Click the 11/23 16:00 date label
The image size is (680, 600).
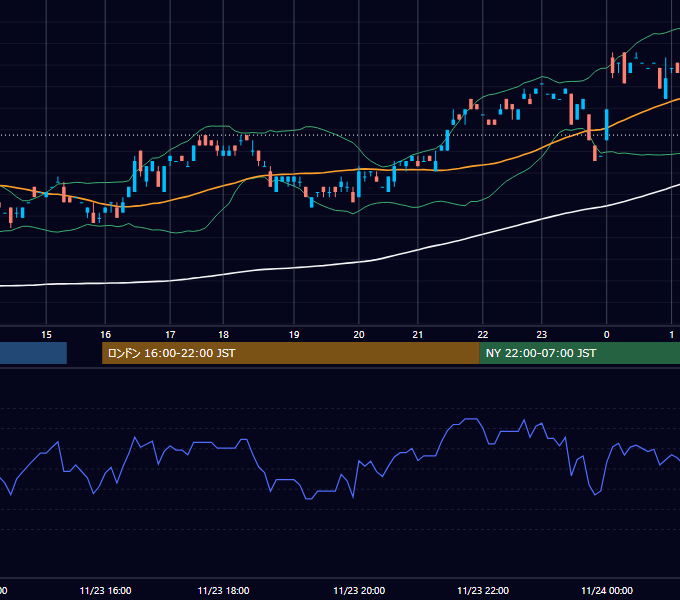pos(105,590)
